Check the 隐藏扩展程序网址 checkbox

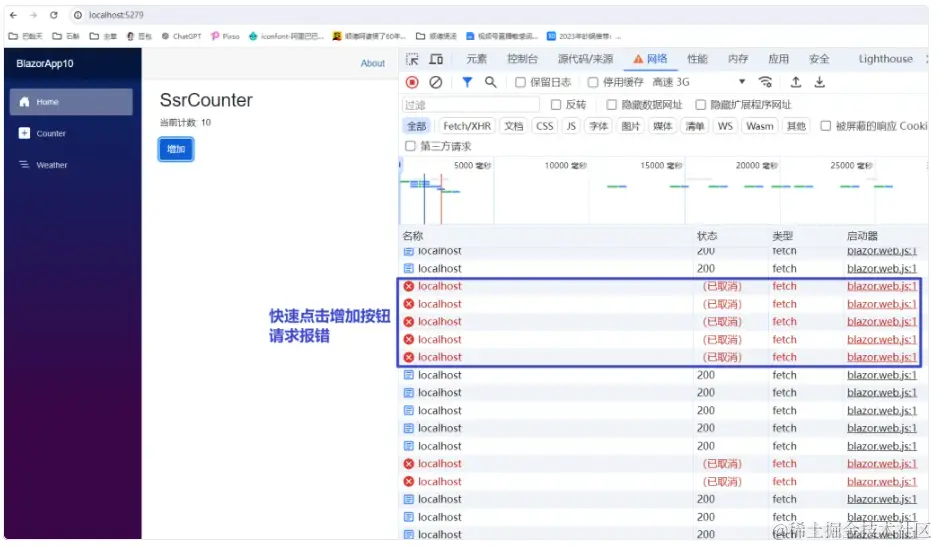[x=701, y=105]
